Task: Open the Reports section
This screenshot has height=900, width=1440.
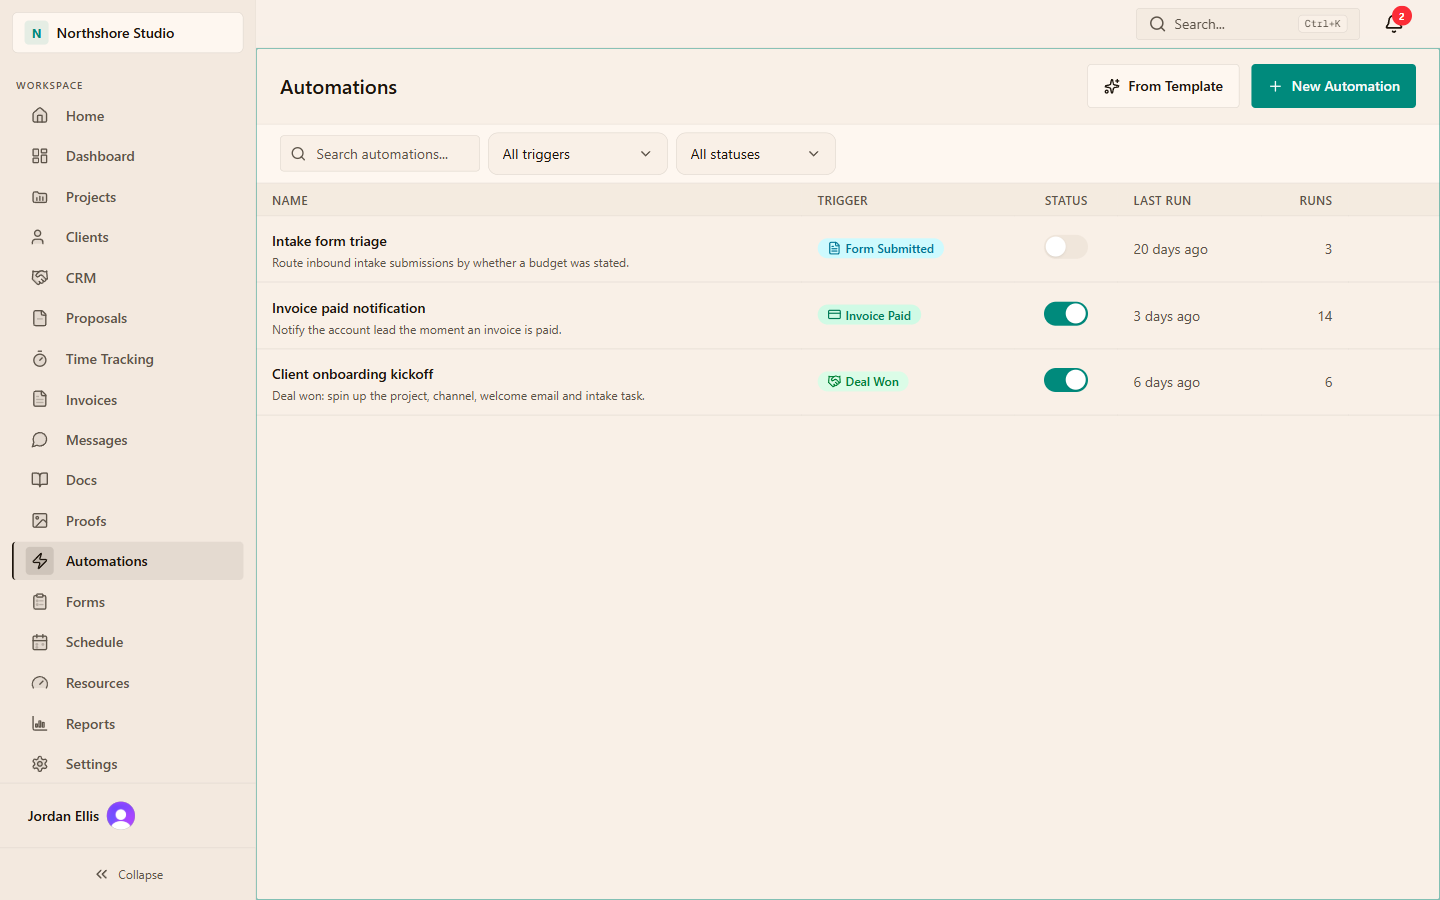Action: tap(128, 724)
